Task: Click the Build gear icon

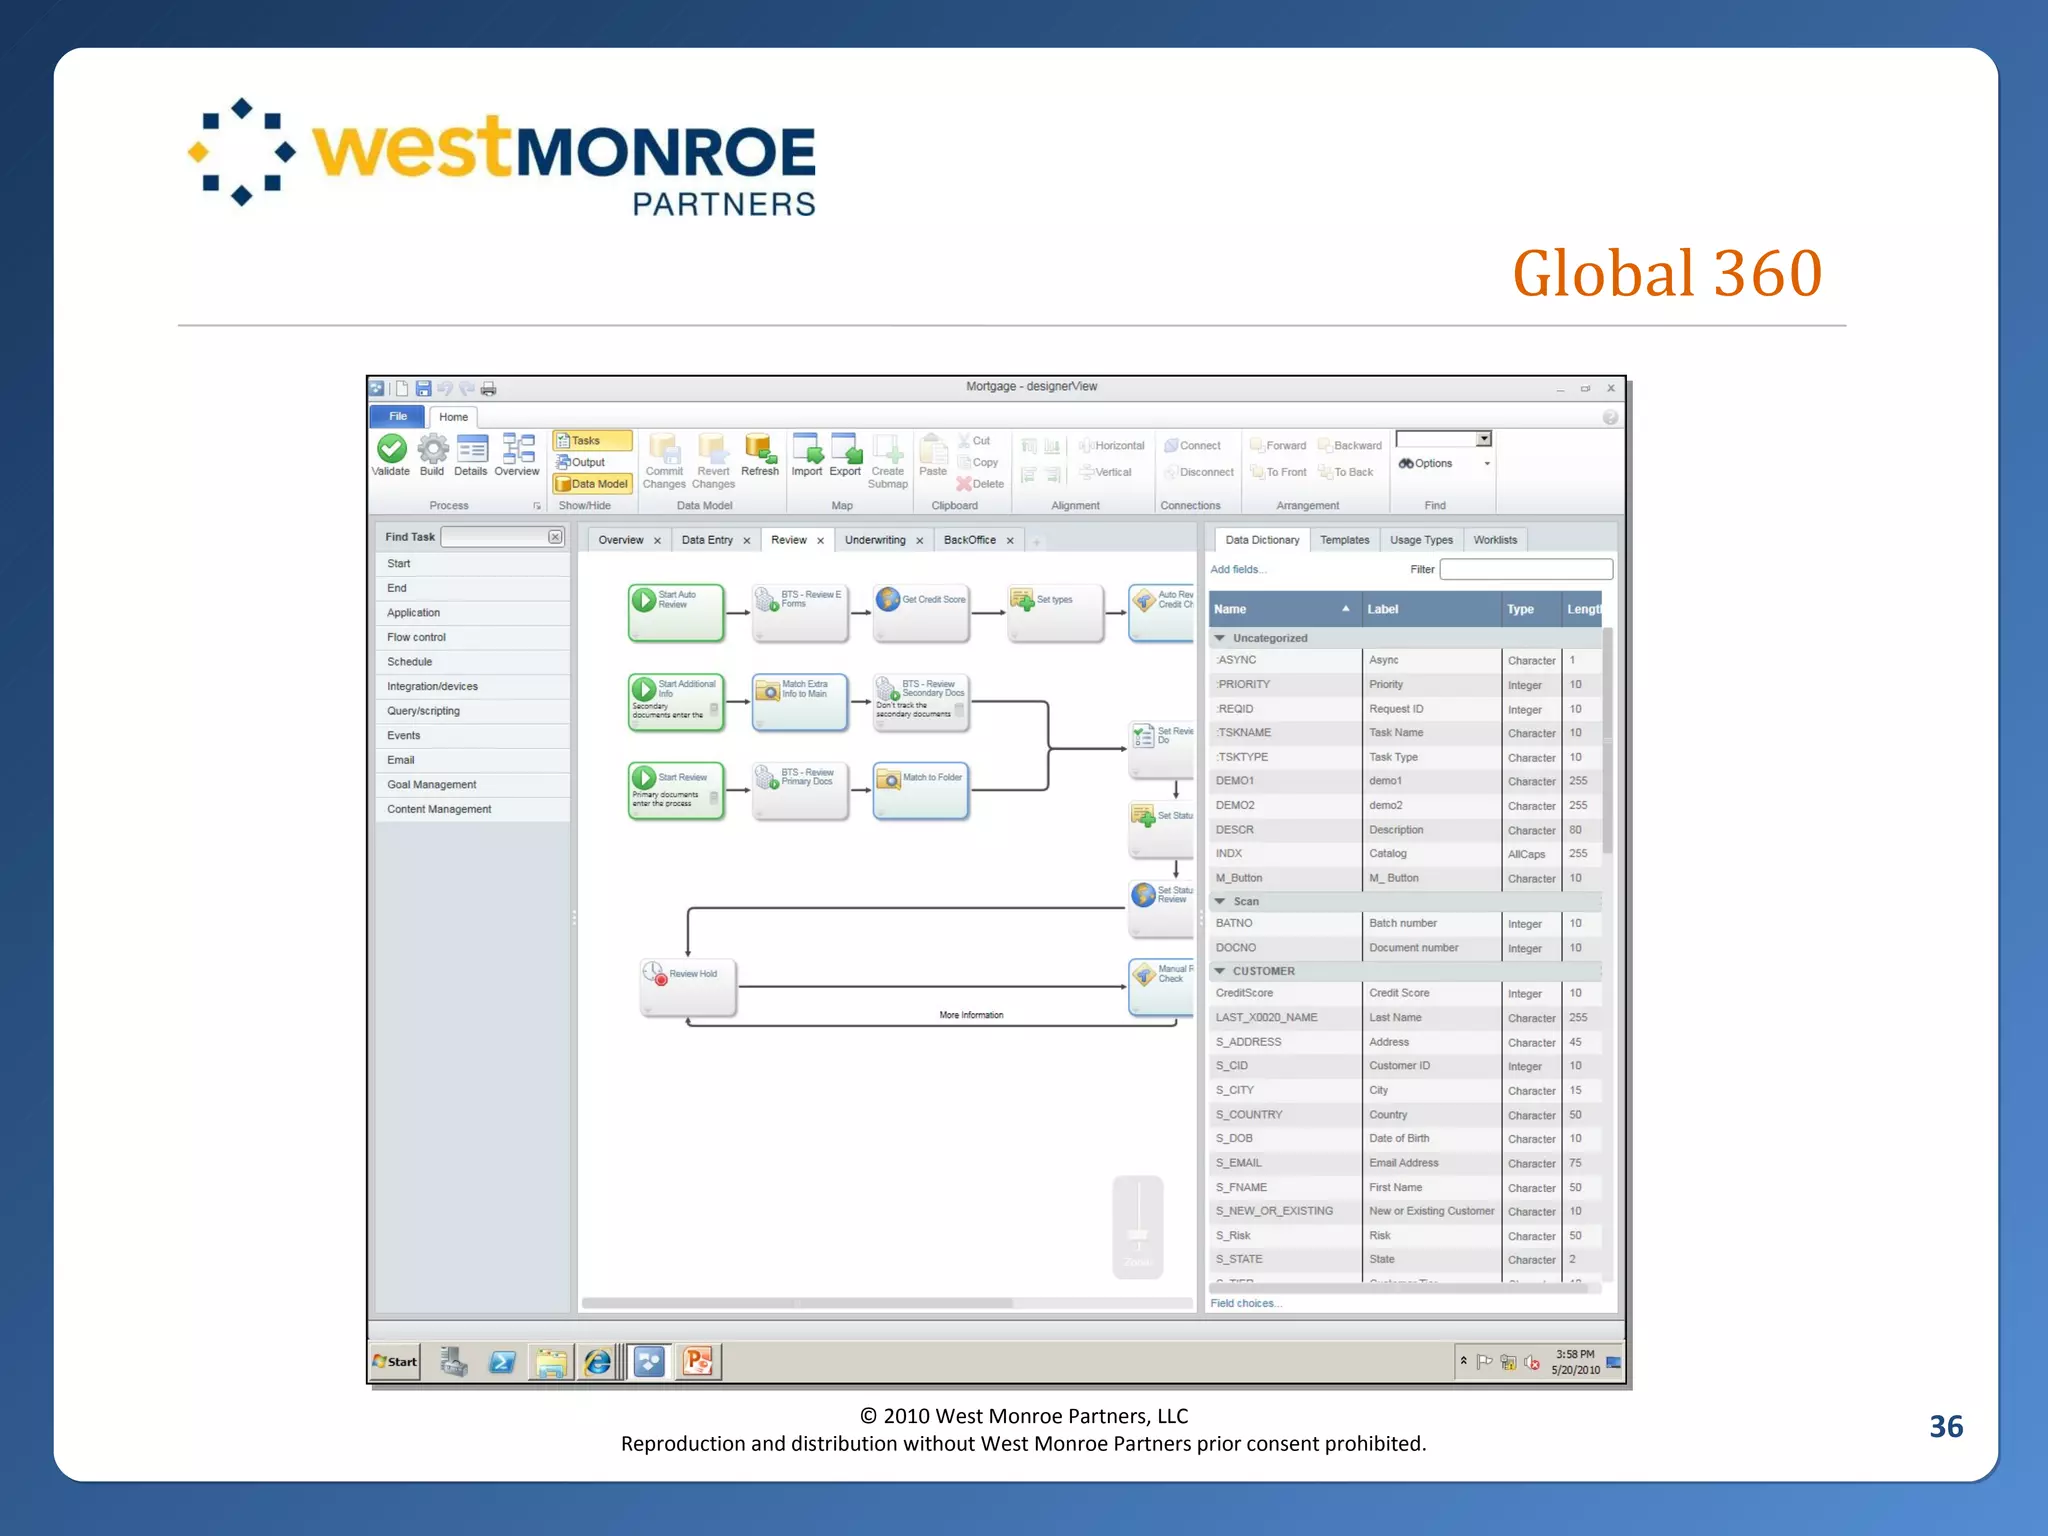Action: (432, 449)
